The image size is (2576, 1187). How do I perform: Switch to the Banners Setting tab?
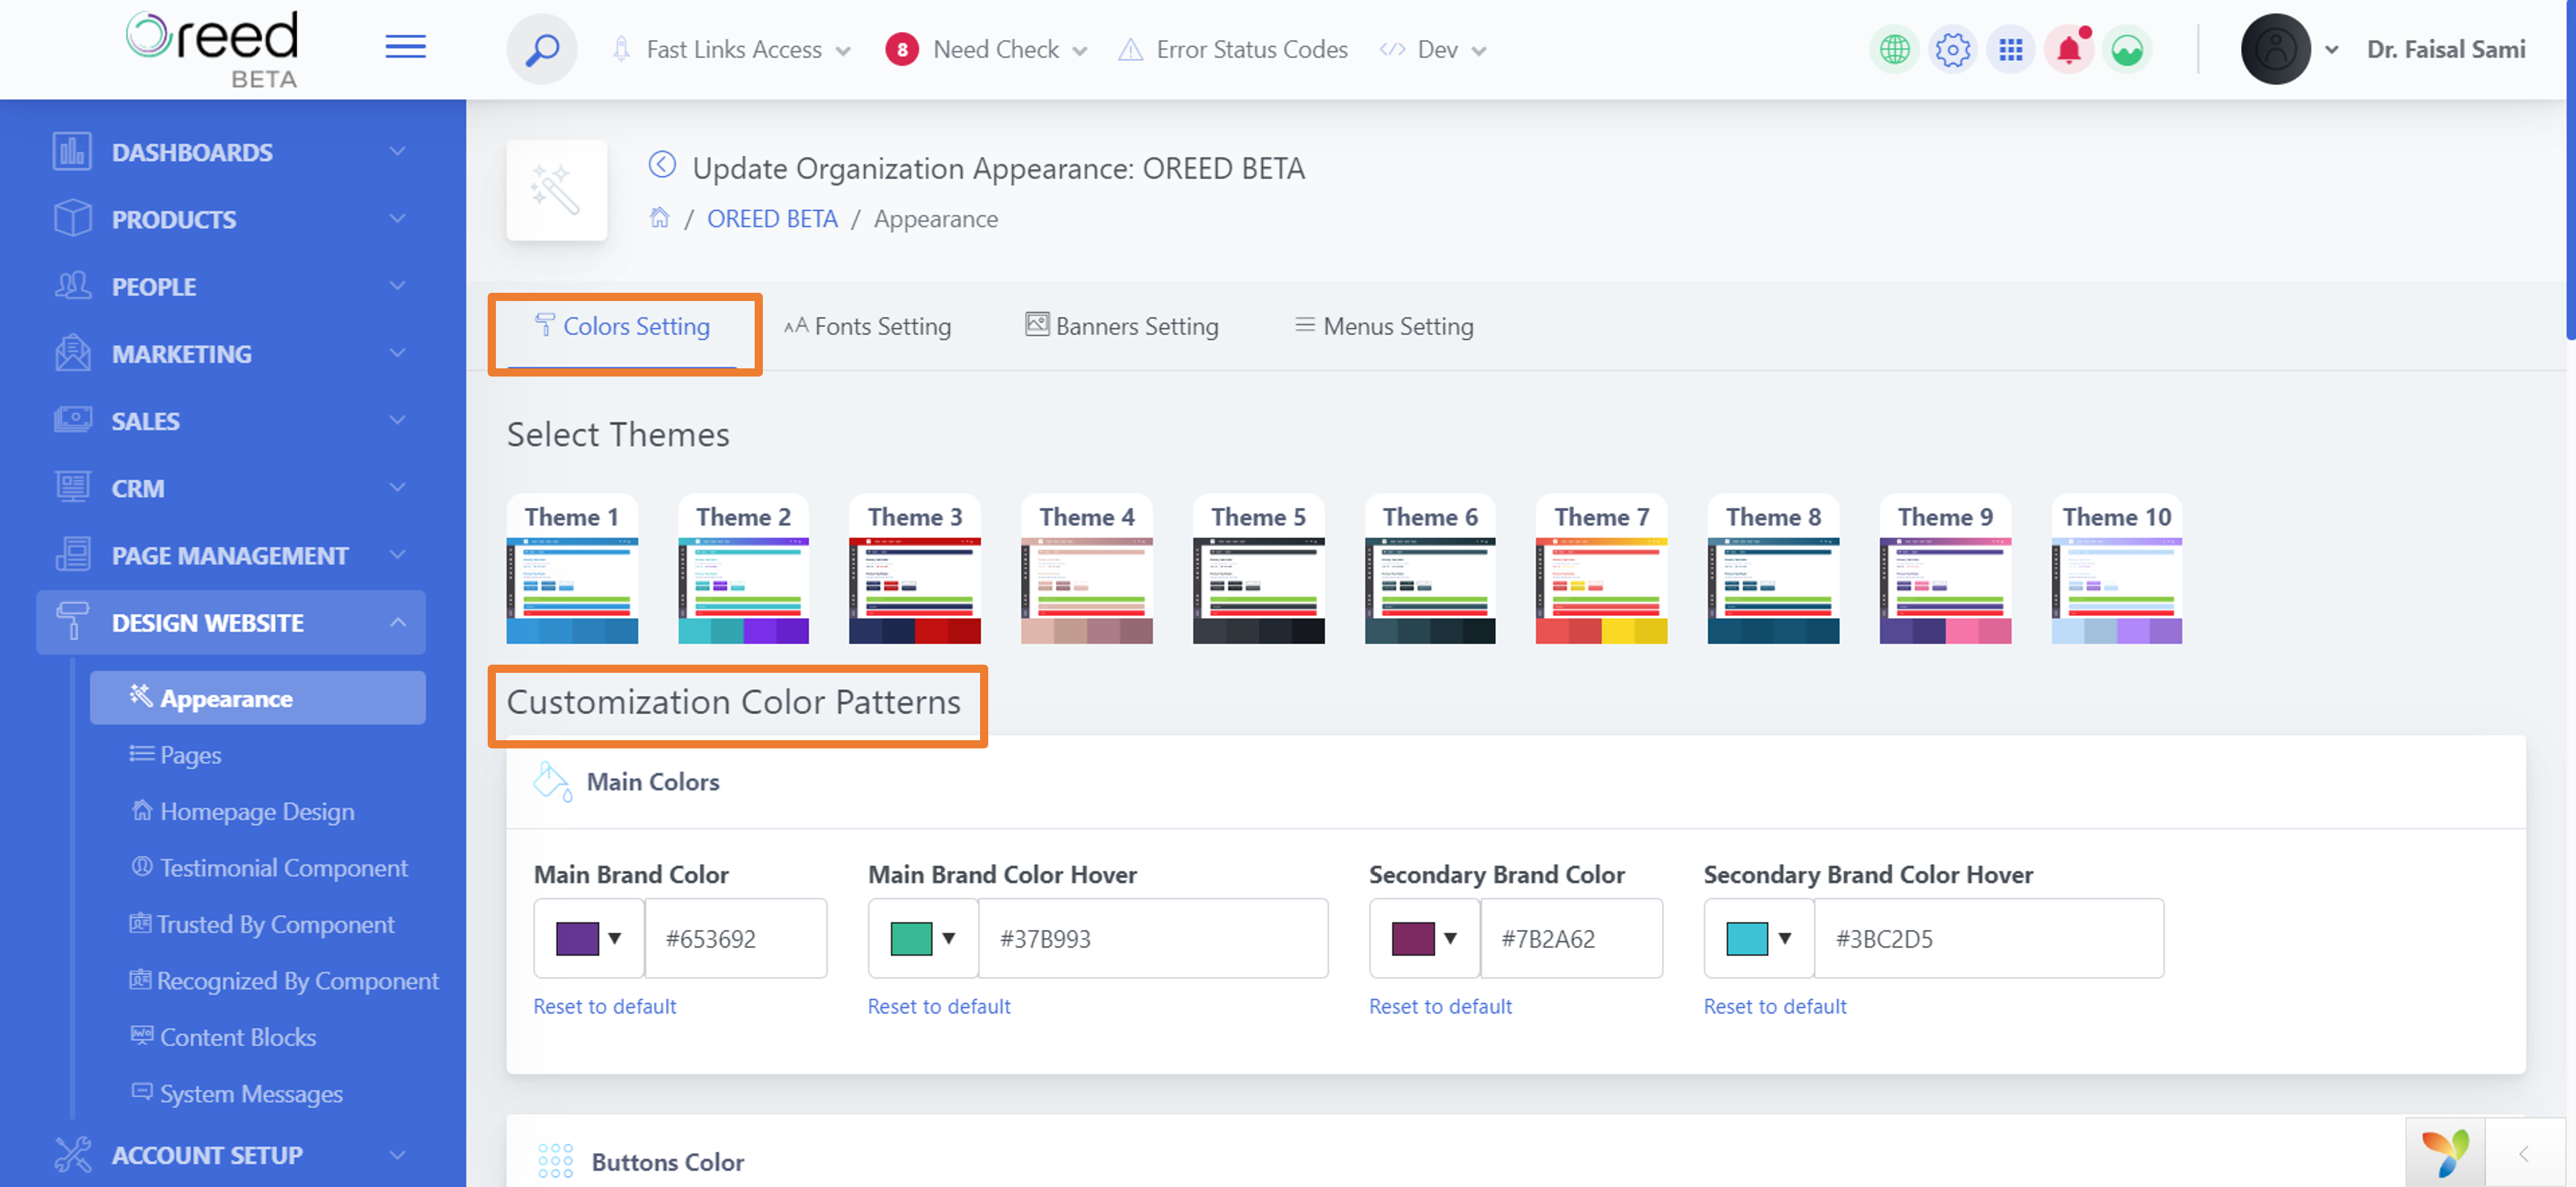tap(1121, 326)
